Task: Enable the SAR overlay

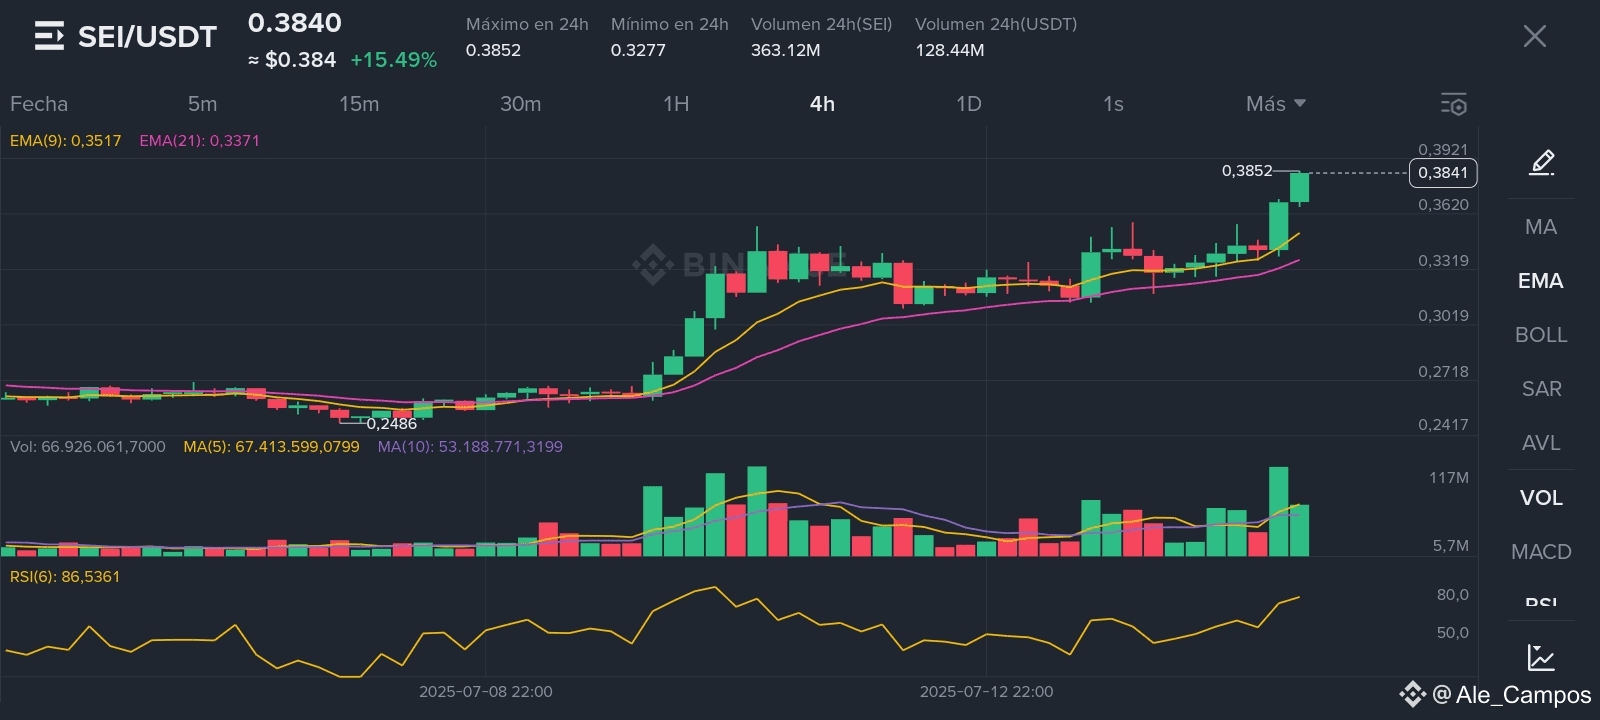Action: tap(1541, 389)
